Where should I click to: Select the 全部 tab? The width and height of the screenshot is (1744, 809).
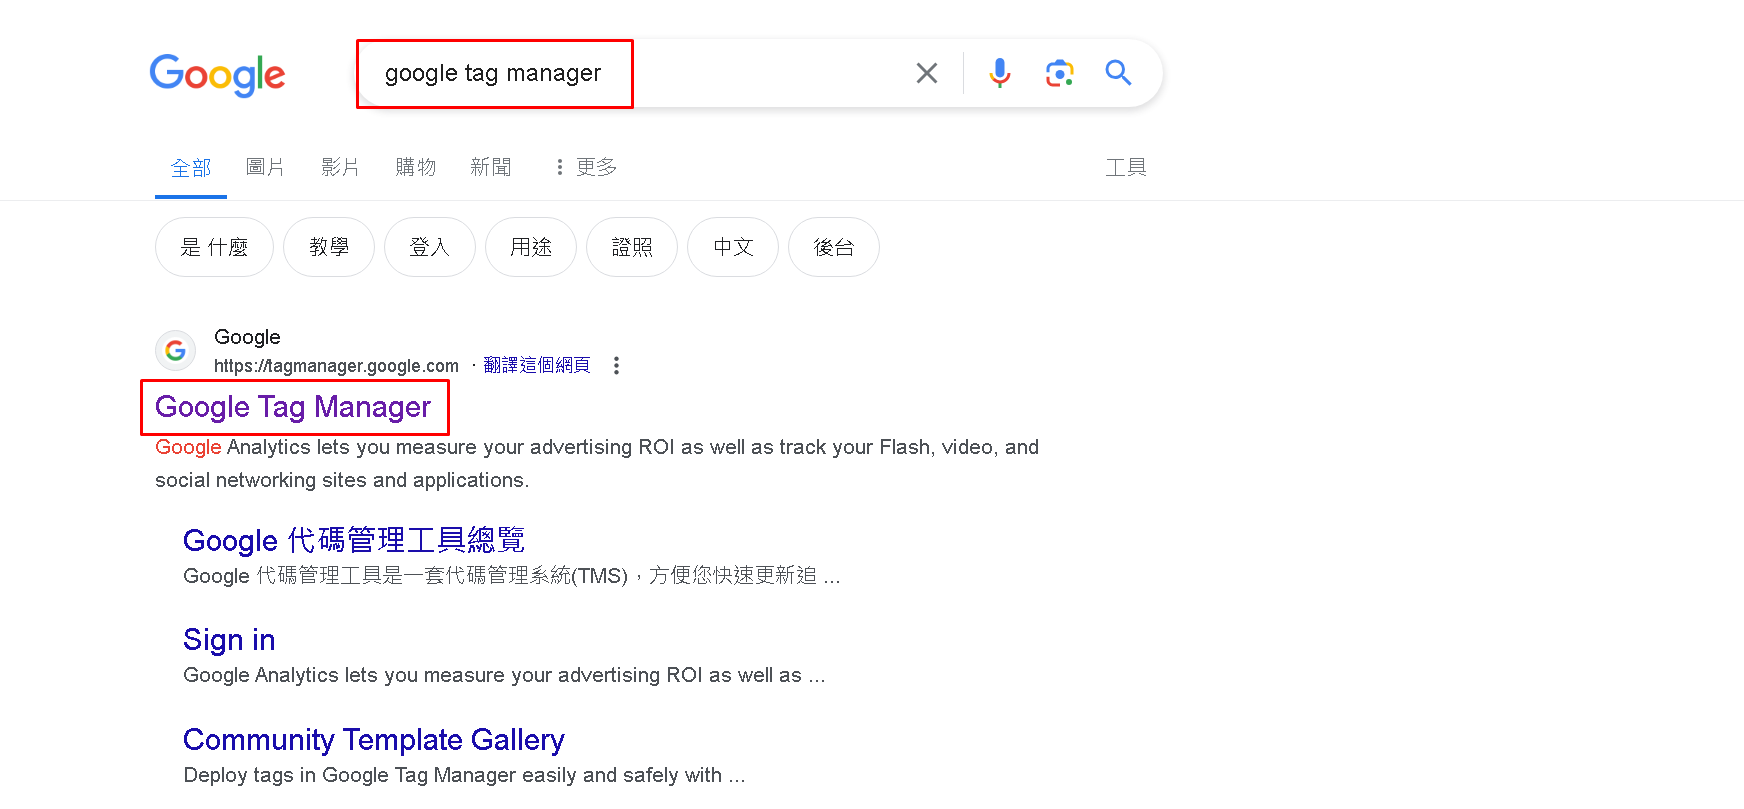click(x=191, y=168)
